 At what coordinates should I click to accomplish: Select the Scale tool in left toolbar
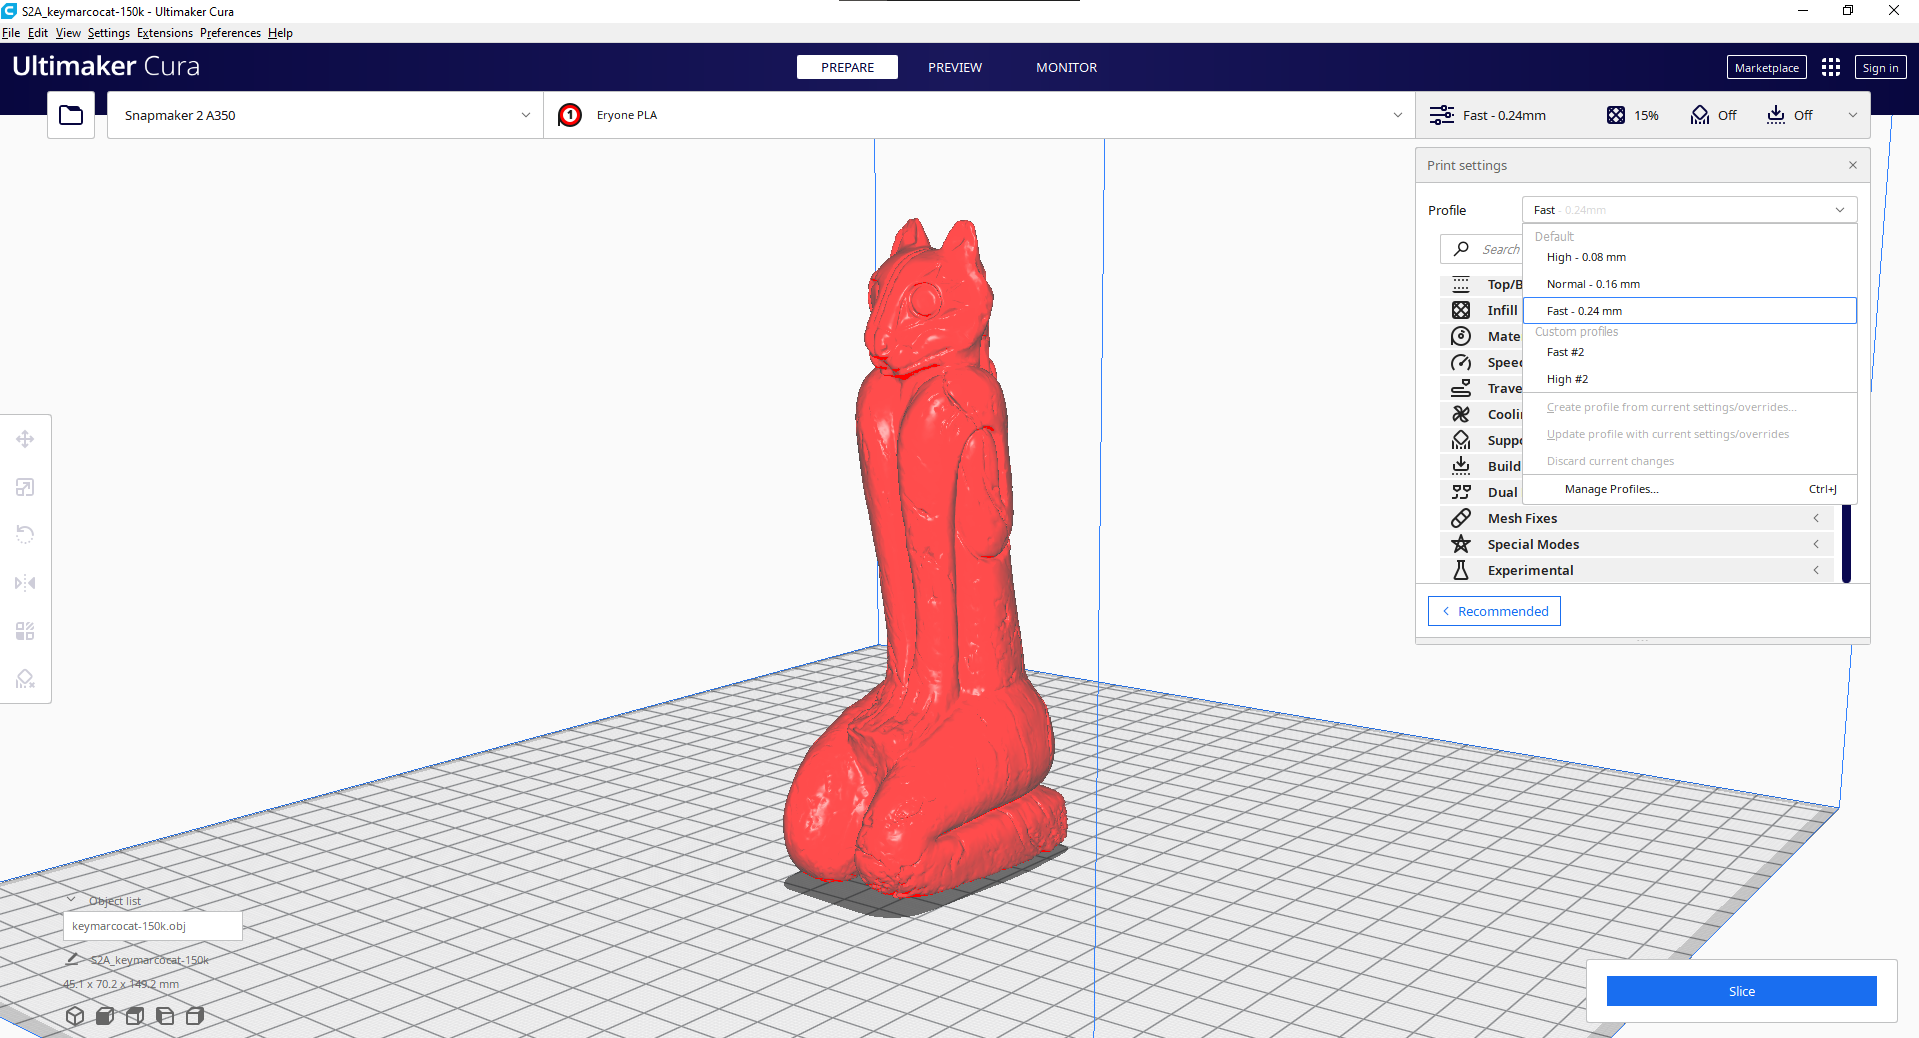(25, 487)
